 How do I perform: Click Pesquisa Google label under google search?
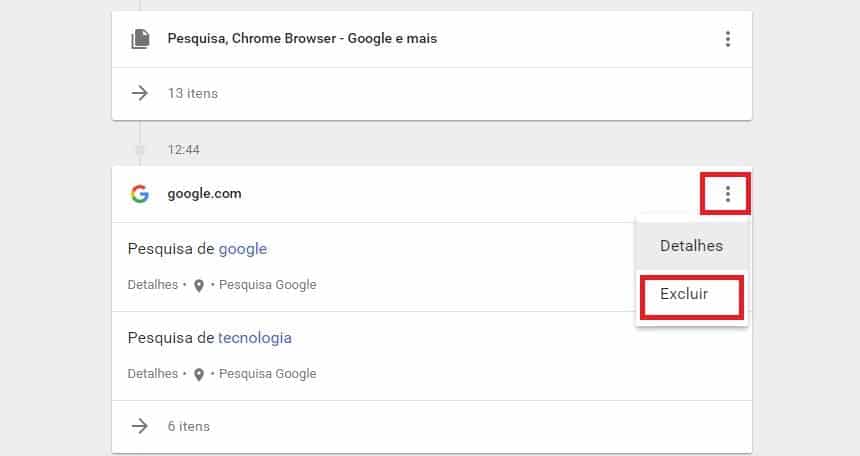(x=268, y=285)
